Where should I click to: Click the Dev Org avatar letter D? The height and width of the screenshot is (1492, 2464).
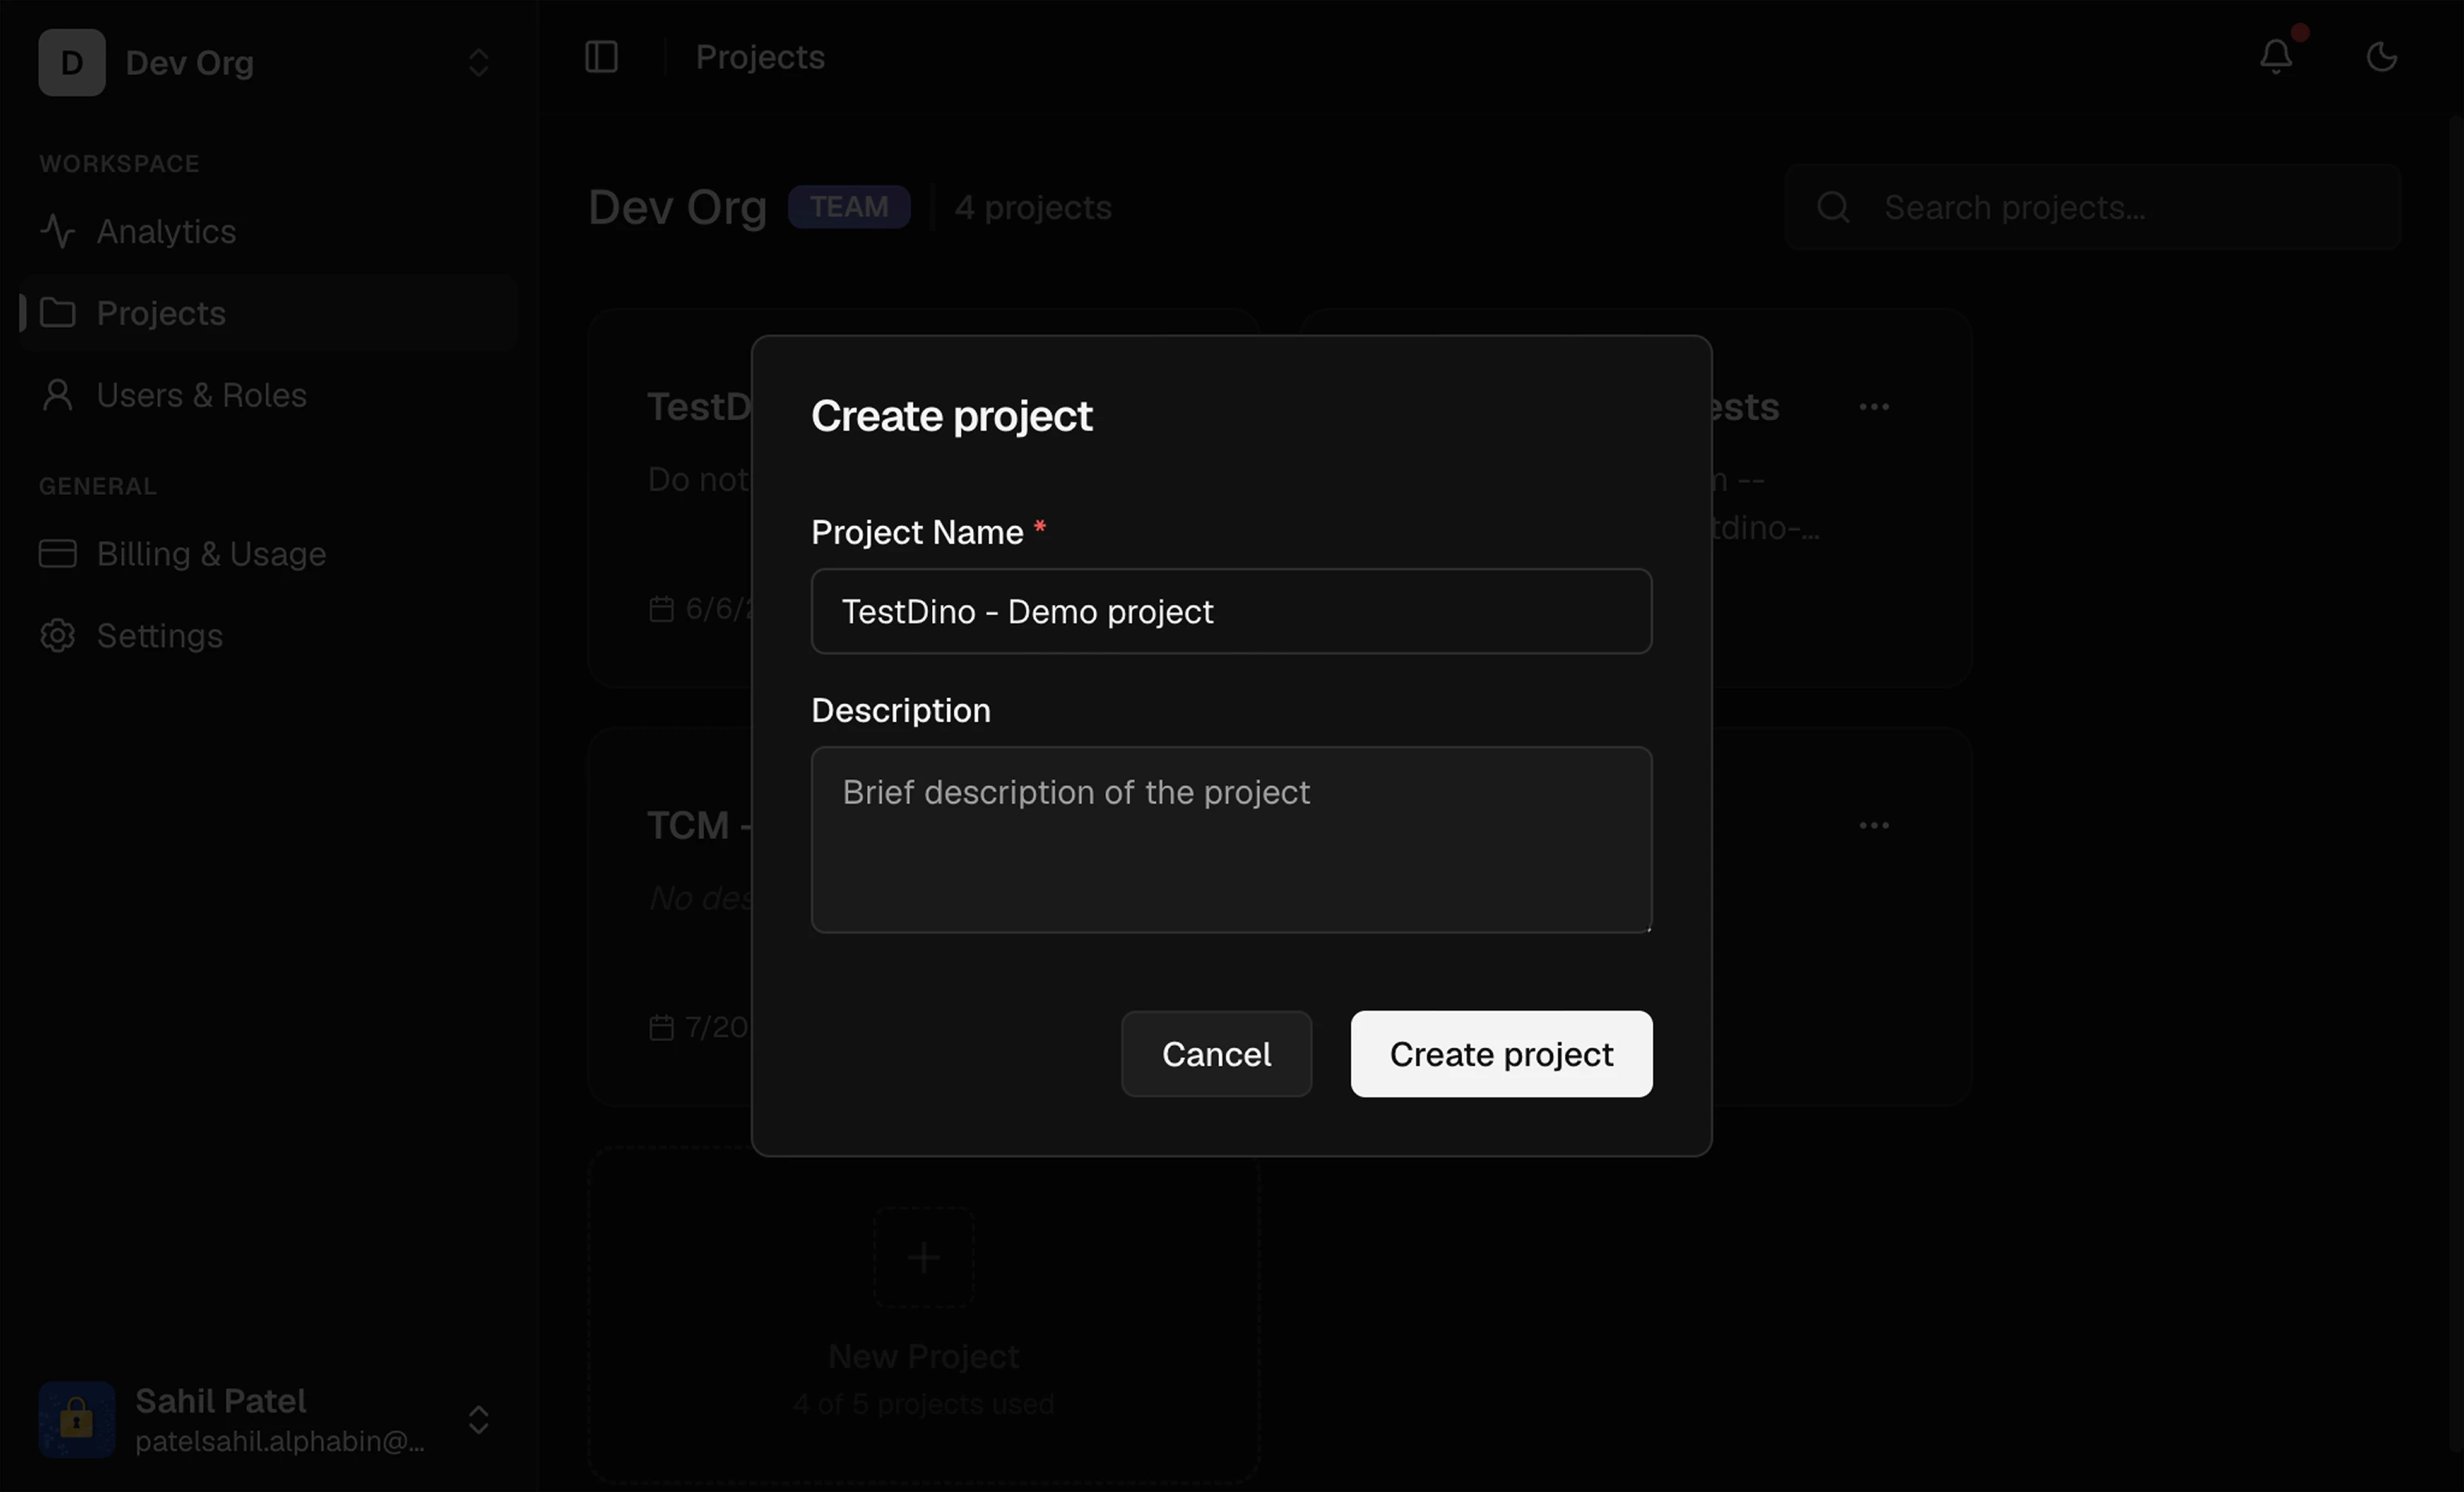[72, 62]
